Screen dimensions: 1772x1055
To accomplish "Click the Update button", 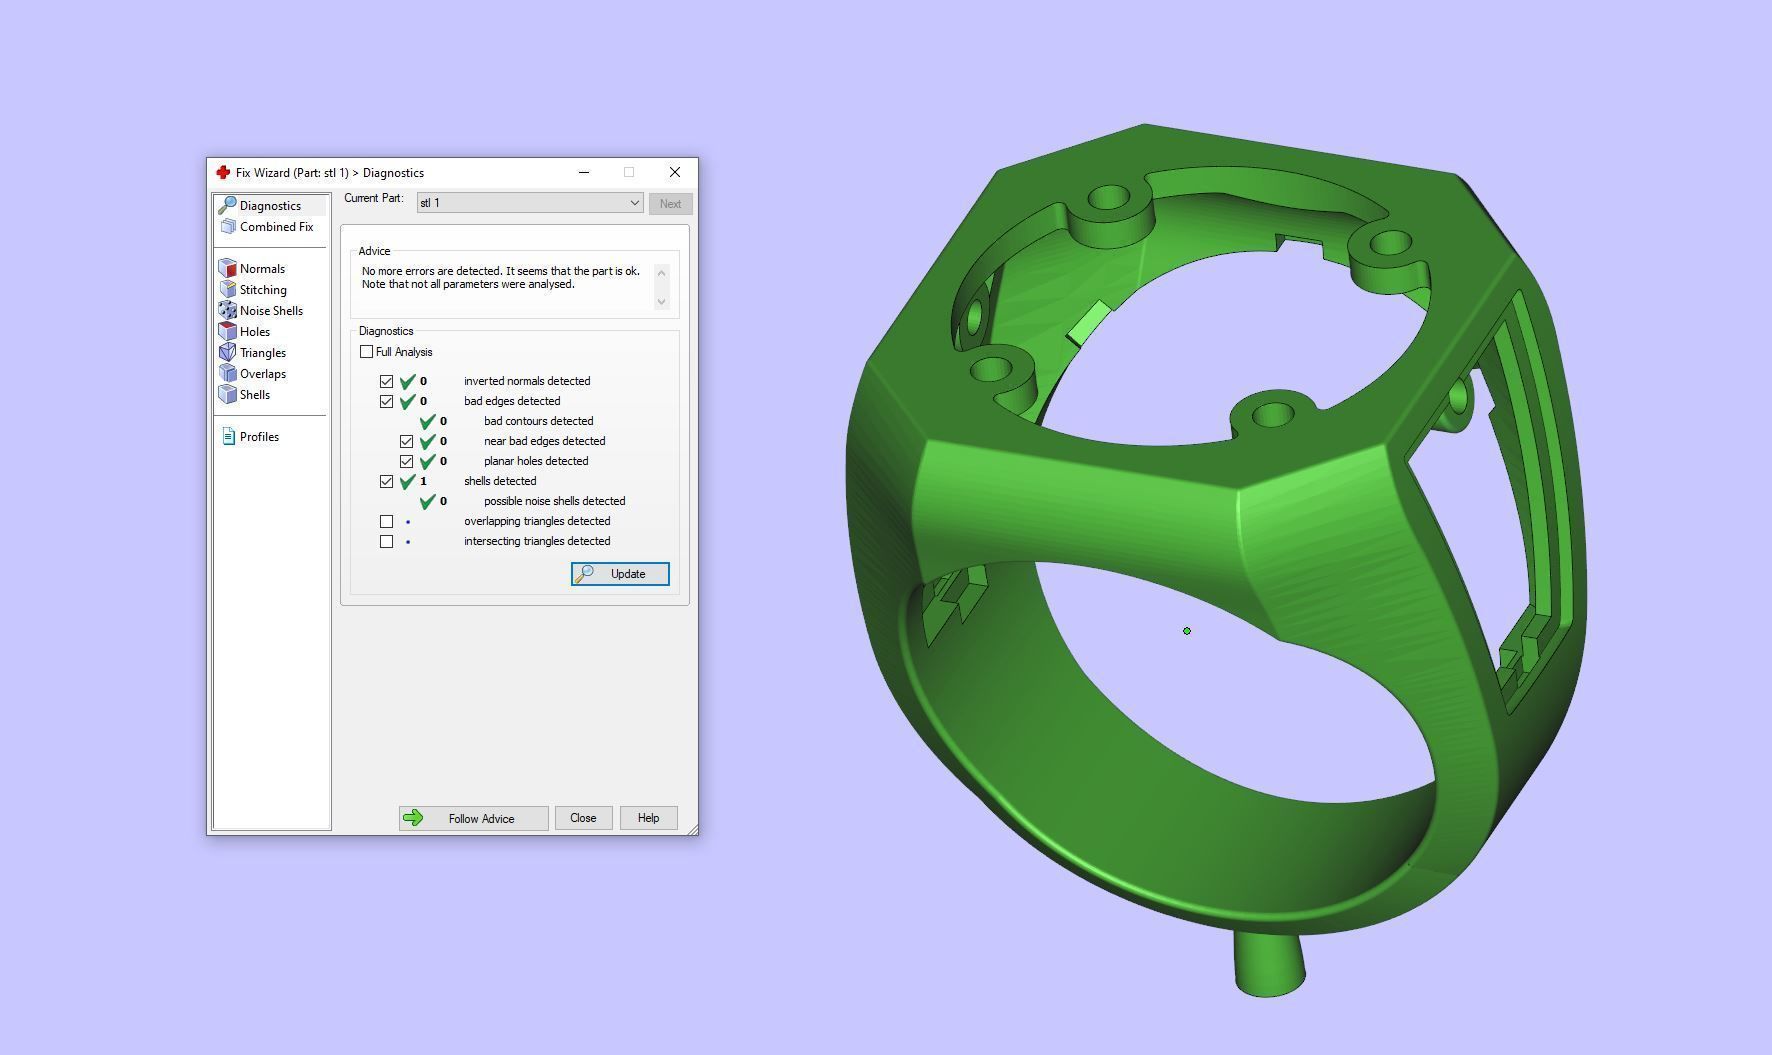I will pos(620,574).
